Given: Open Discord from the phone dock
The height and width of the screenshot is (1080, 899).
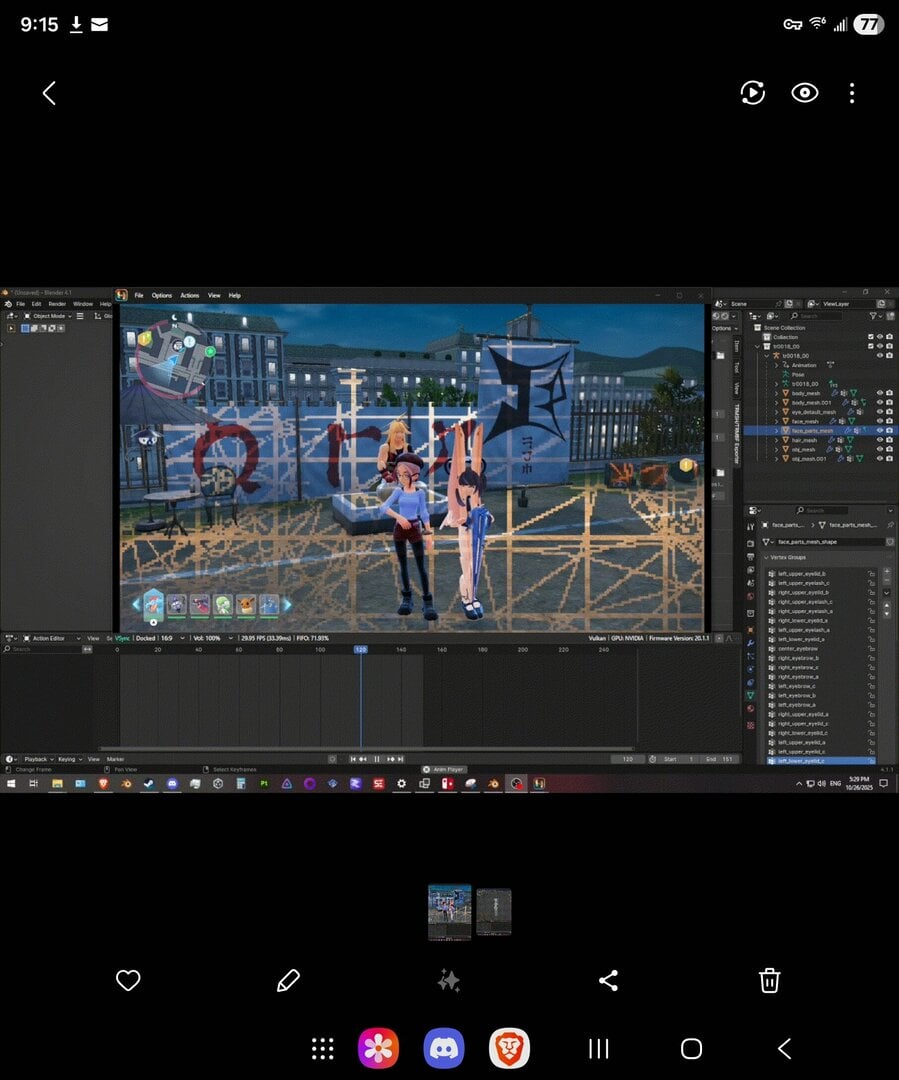Looking at the screenshot, I should click(444, 1048).
